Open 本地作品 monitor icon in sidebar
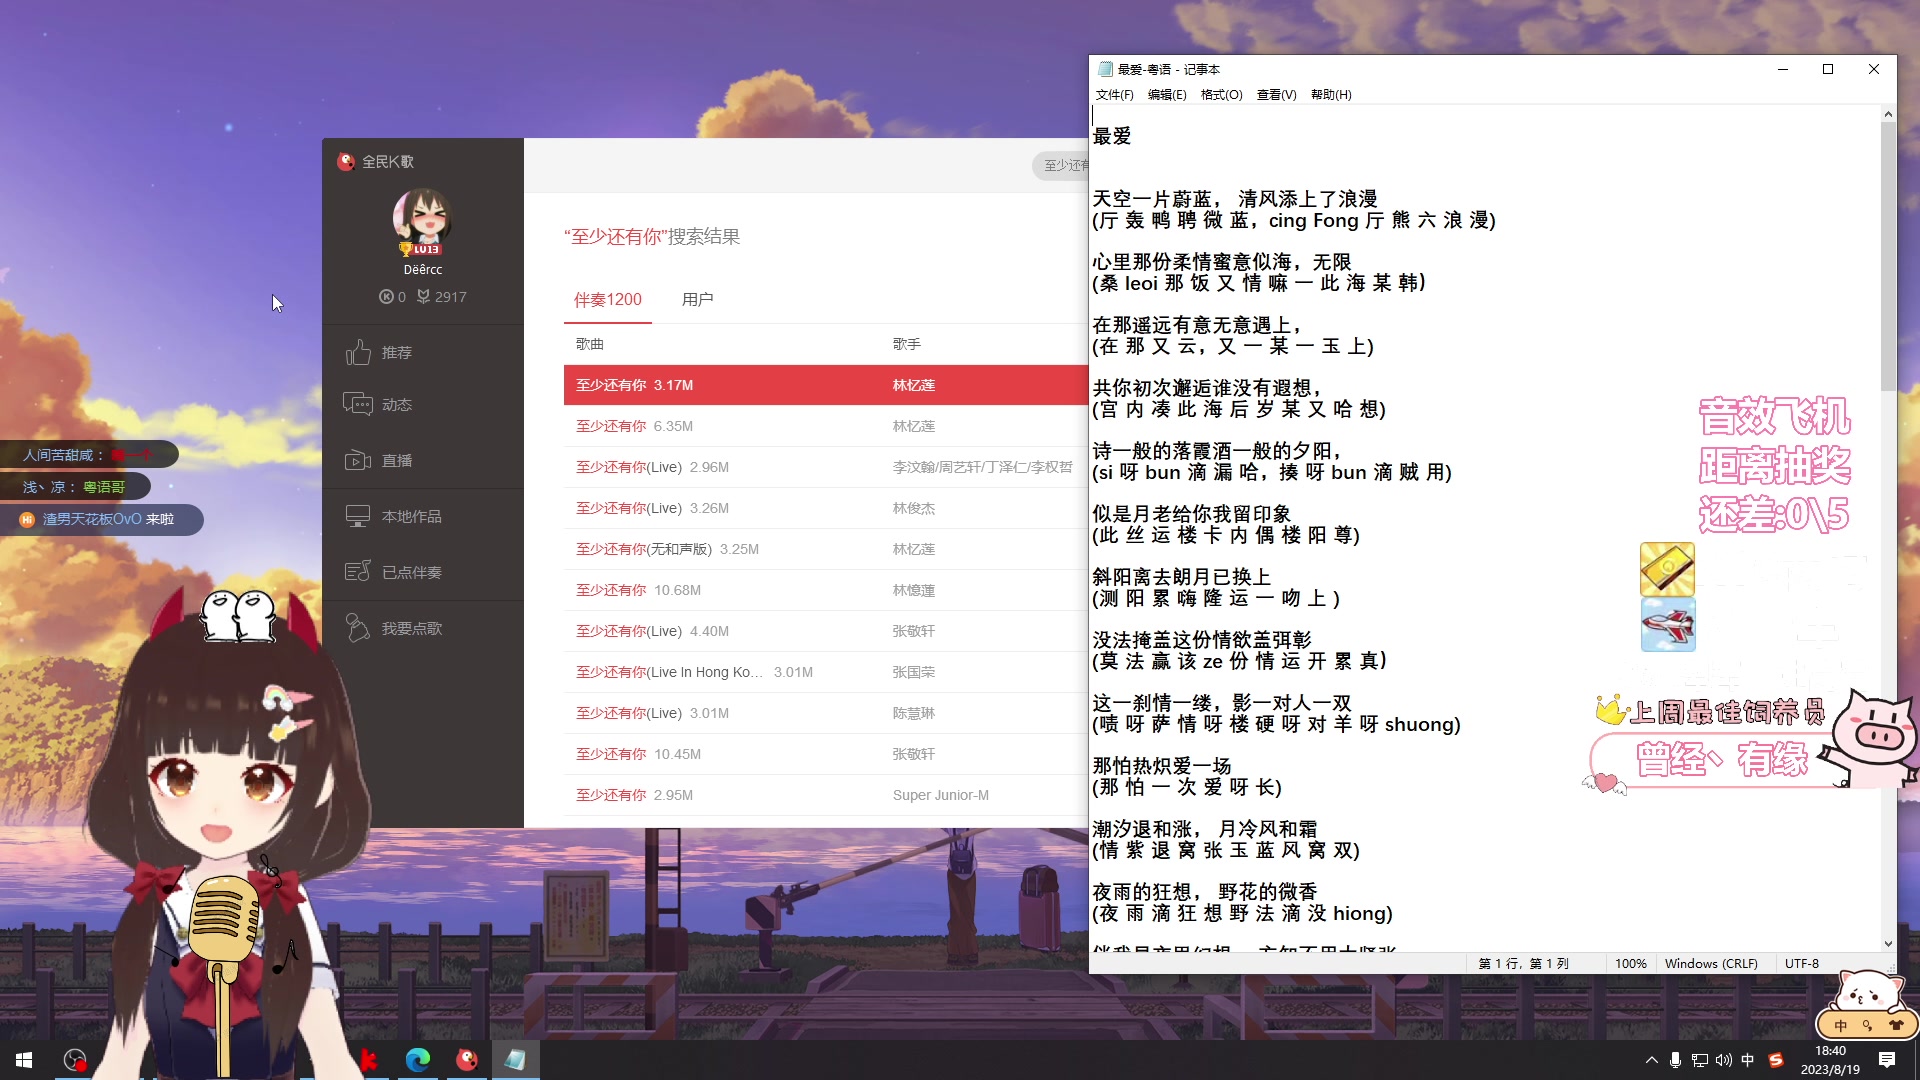 [358, 516]
